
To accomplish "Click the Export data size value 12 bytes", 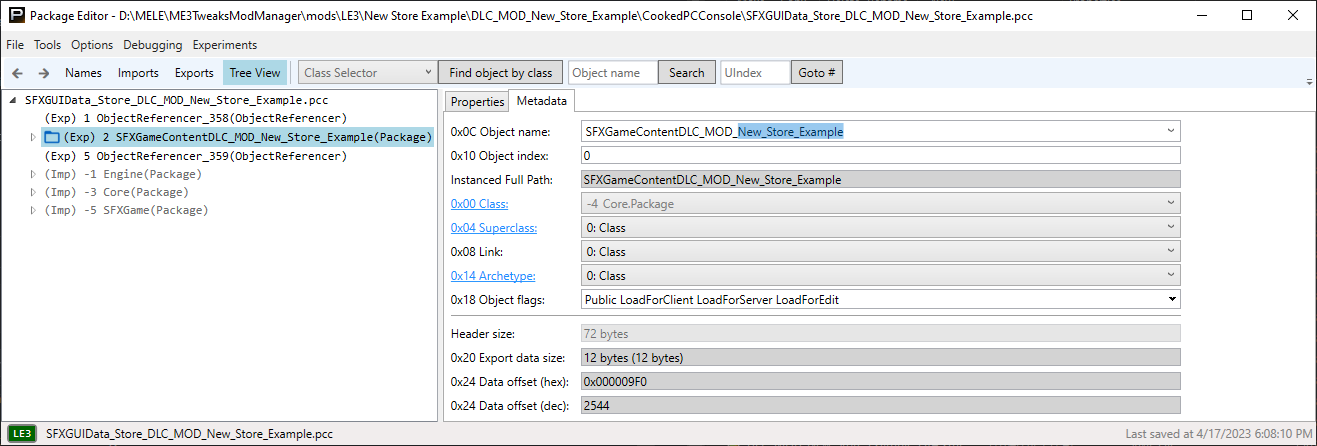I will point(881,358).
